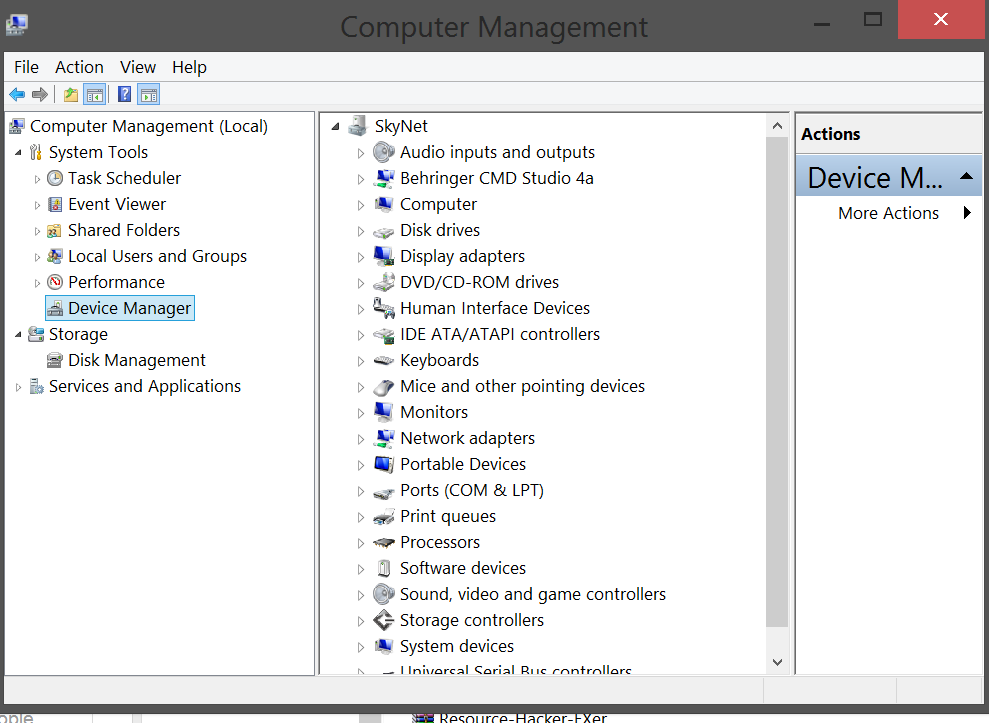Viewport: 989px width, 723px height.
Task: Select the Performance gauge icon
Action: pos(55,282)
